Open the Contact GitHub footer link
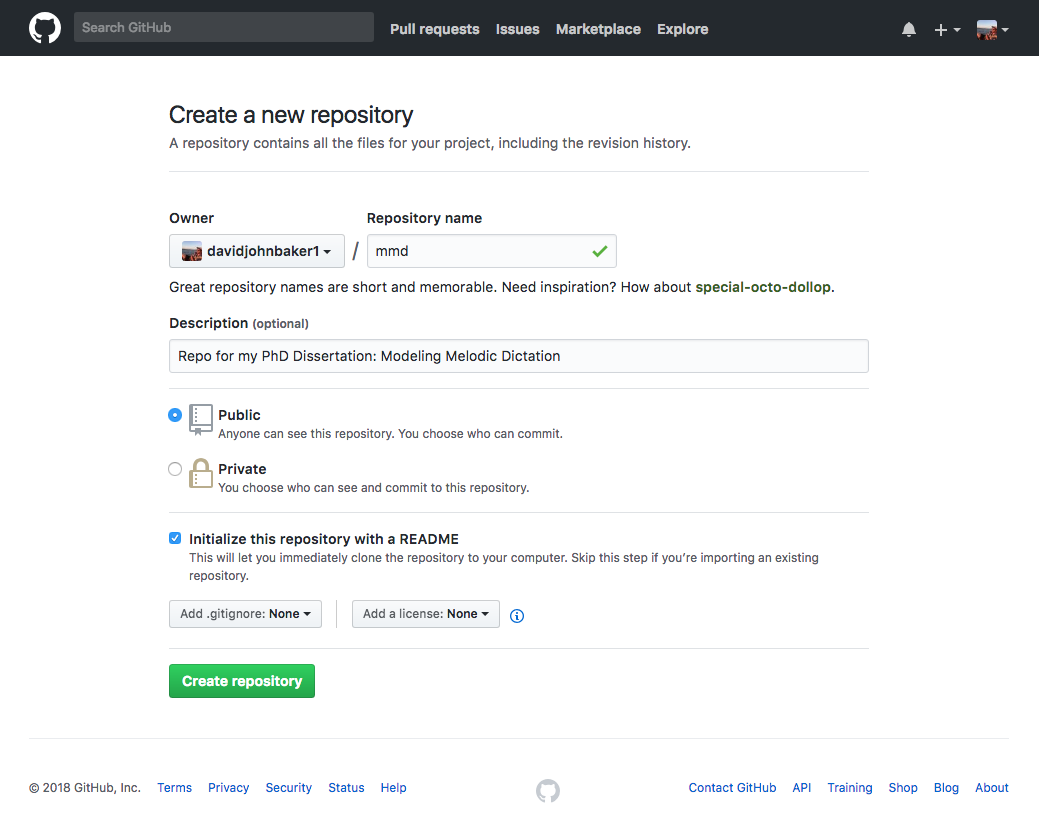Screen dimensions: 1039x824 (x=732, y=788)
